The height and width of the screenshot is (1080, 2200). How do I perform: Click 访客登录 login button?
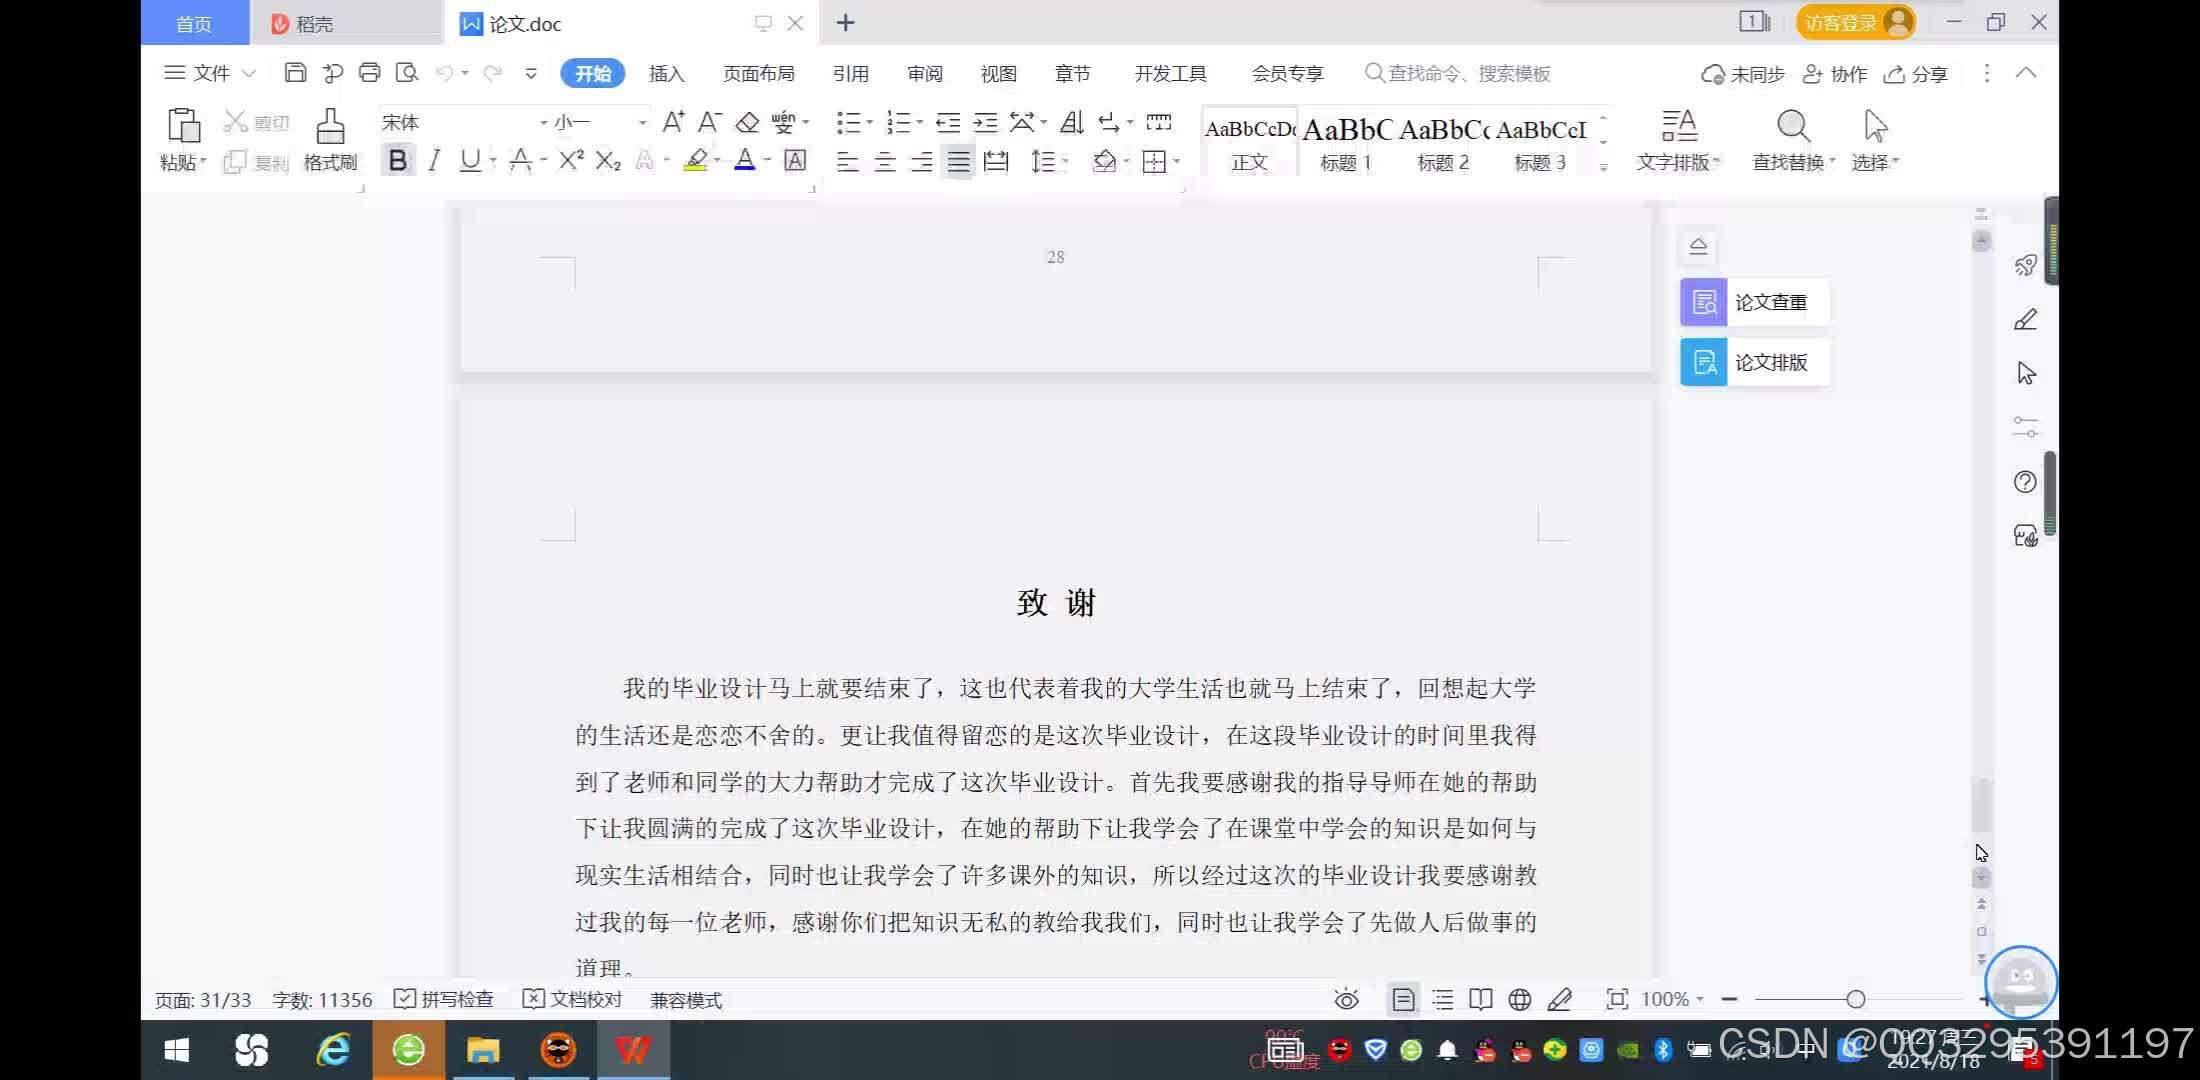1856,22
